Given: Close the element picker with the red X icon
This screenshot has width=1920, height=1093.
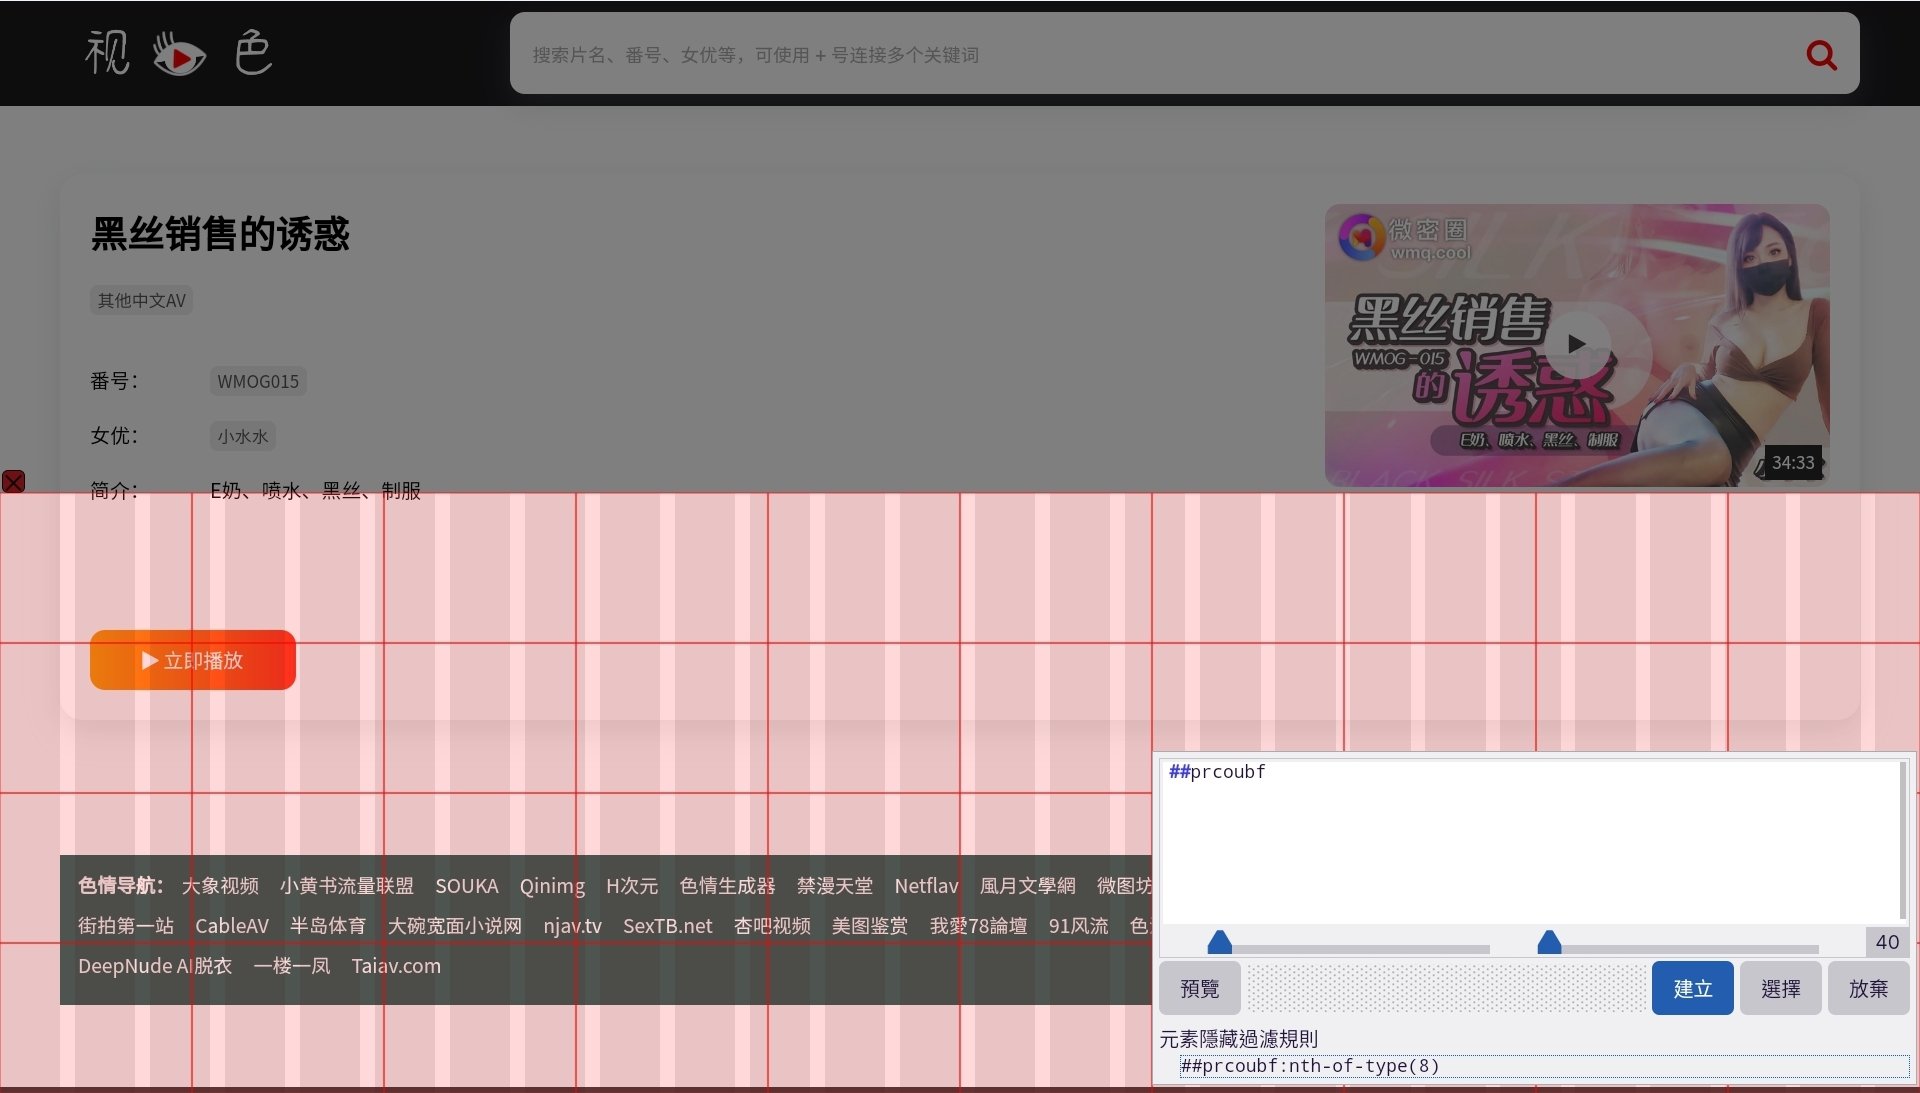Looking at the screenshot, I should (13, 482).
